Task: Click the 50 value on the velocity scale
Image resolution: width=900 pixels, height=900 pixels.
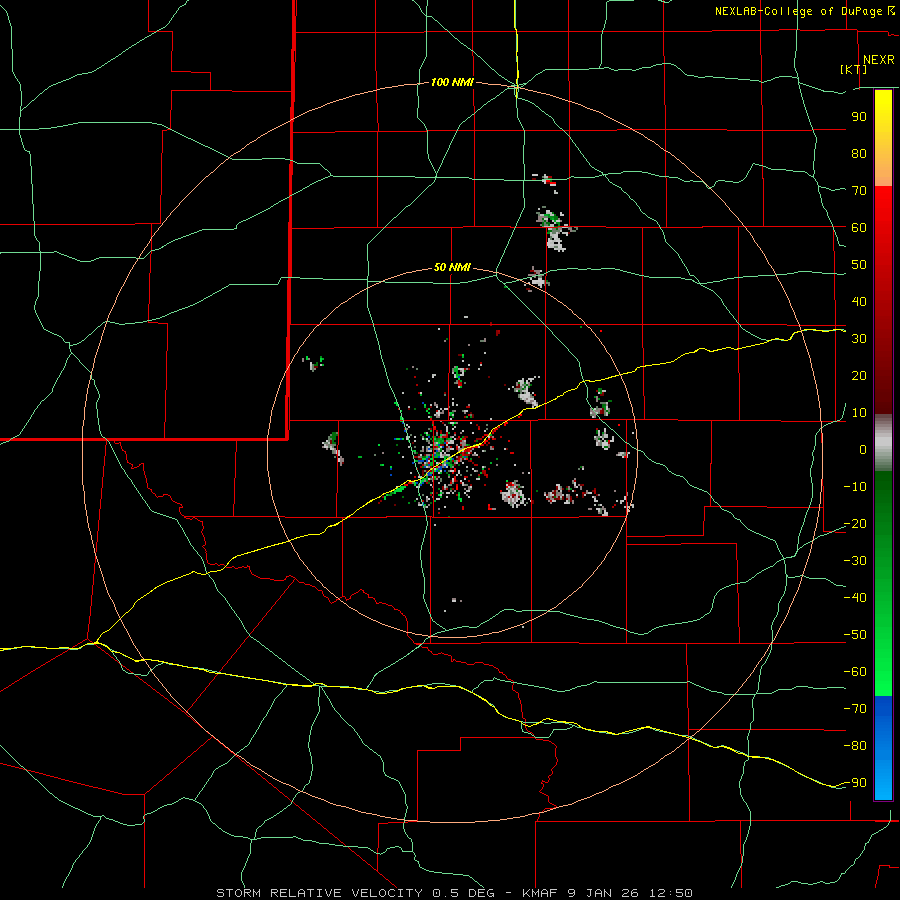Action: point(859,265)
